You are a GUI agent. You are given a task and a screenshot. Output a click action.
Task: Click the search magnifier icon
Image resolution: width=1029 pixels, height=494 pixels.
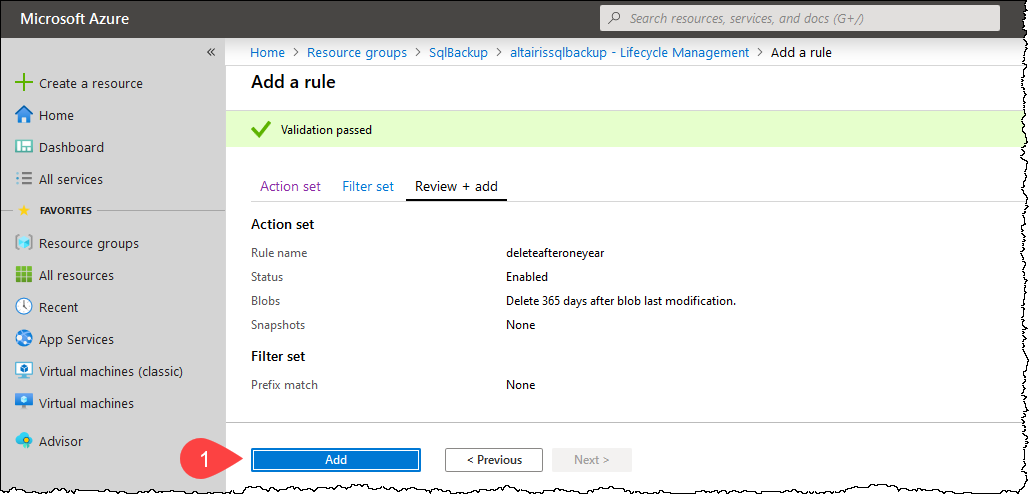point(614,18)
